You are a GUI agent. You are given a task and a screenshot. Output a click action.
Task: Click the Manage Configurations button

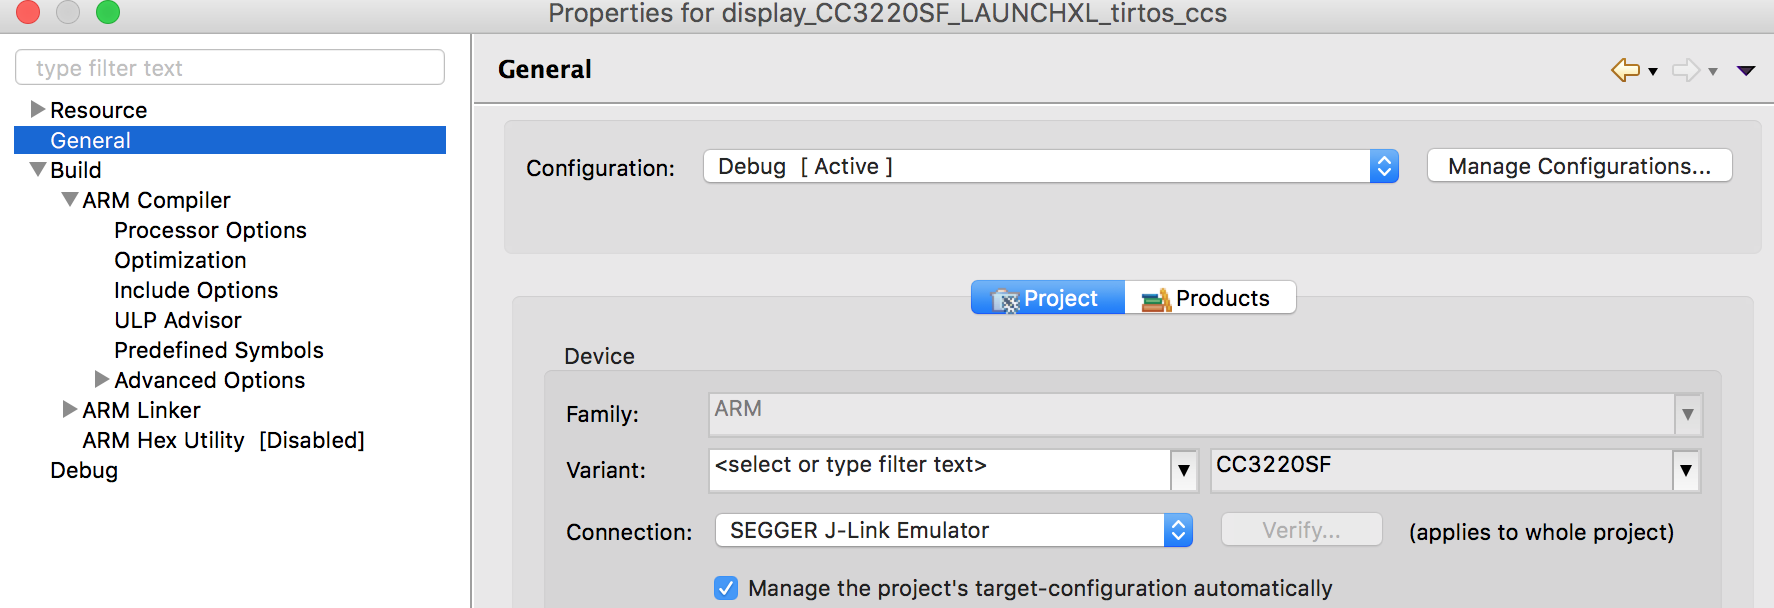[1579, 166]
